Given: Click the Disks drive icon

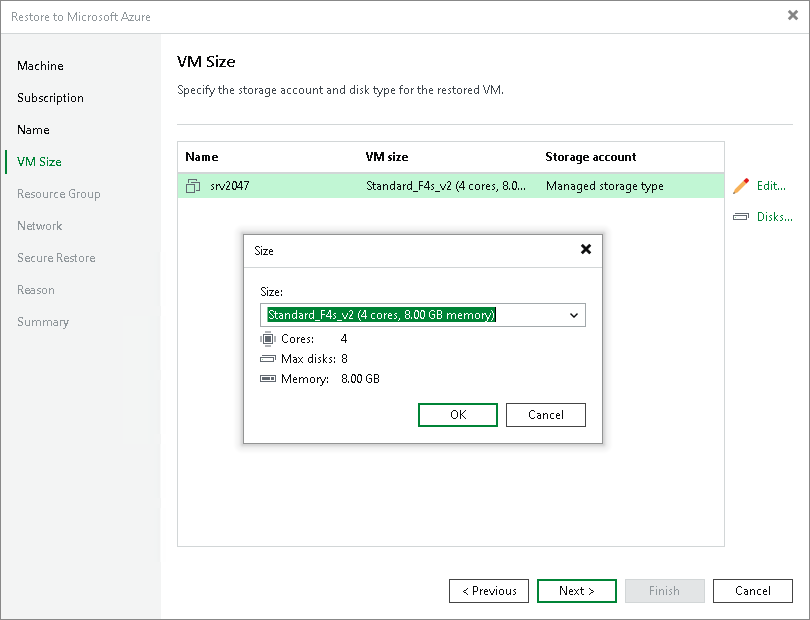Looking at the screenshot, I should [741, 216].
